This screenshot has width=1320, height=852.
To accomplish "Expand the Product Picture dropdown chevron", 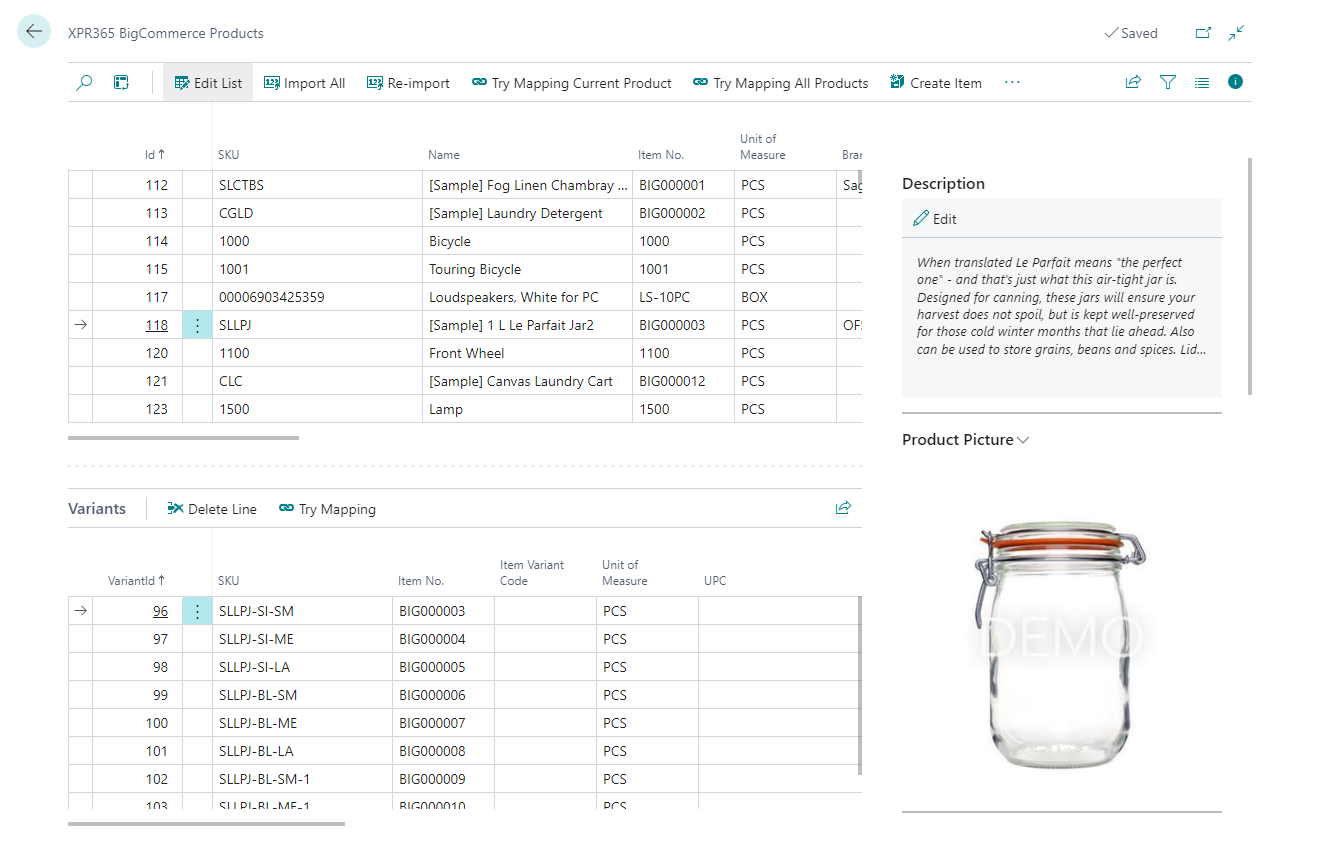I will tap(1023, 440).
